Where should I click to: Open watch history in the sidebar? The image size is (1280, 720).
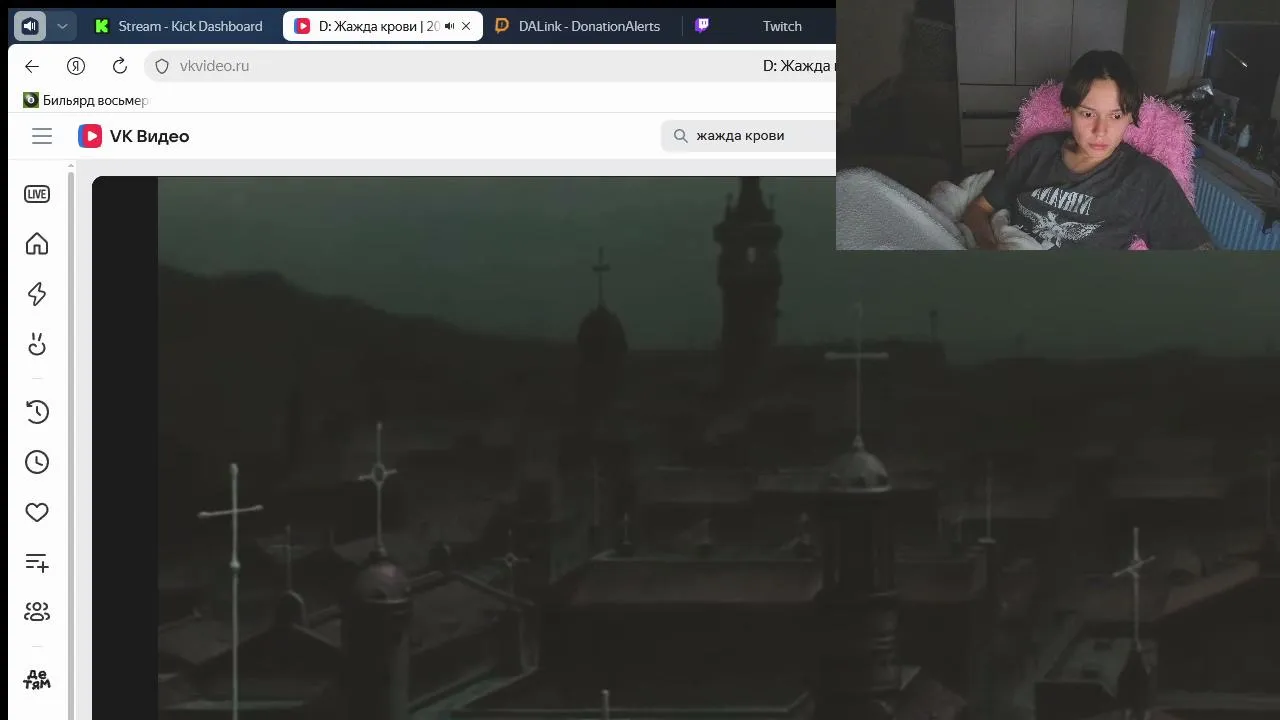tap(37, 411)
